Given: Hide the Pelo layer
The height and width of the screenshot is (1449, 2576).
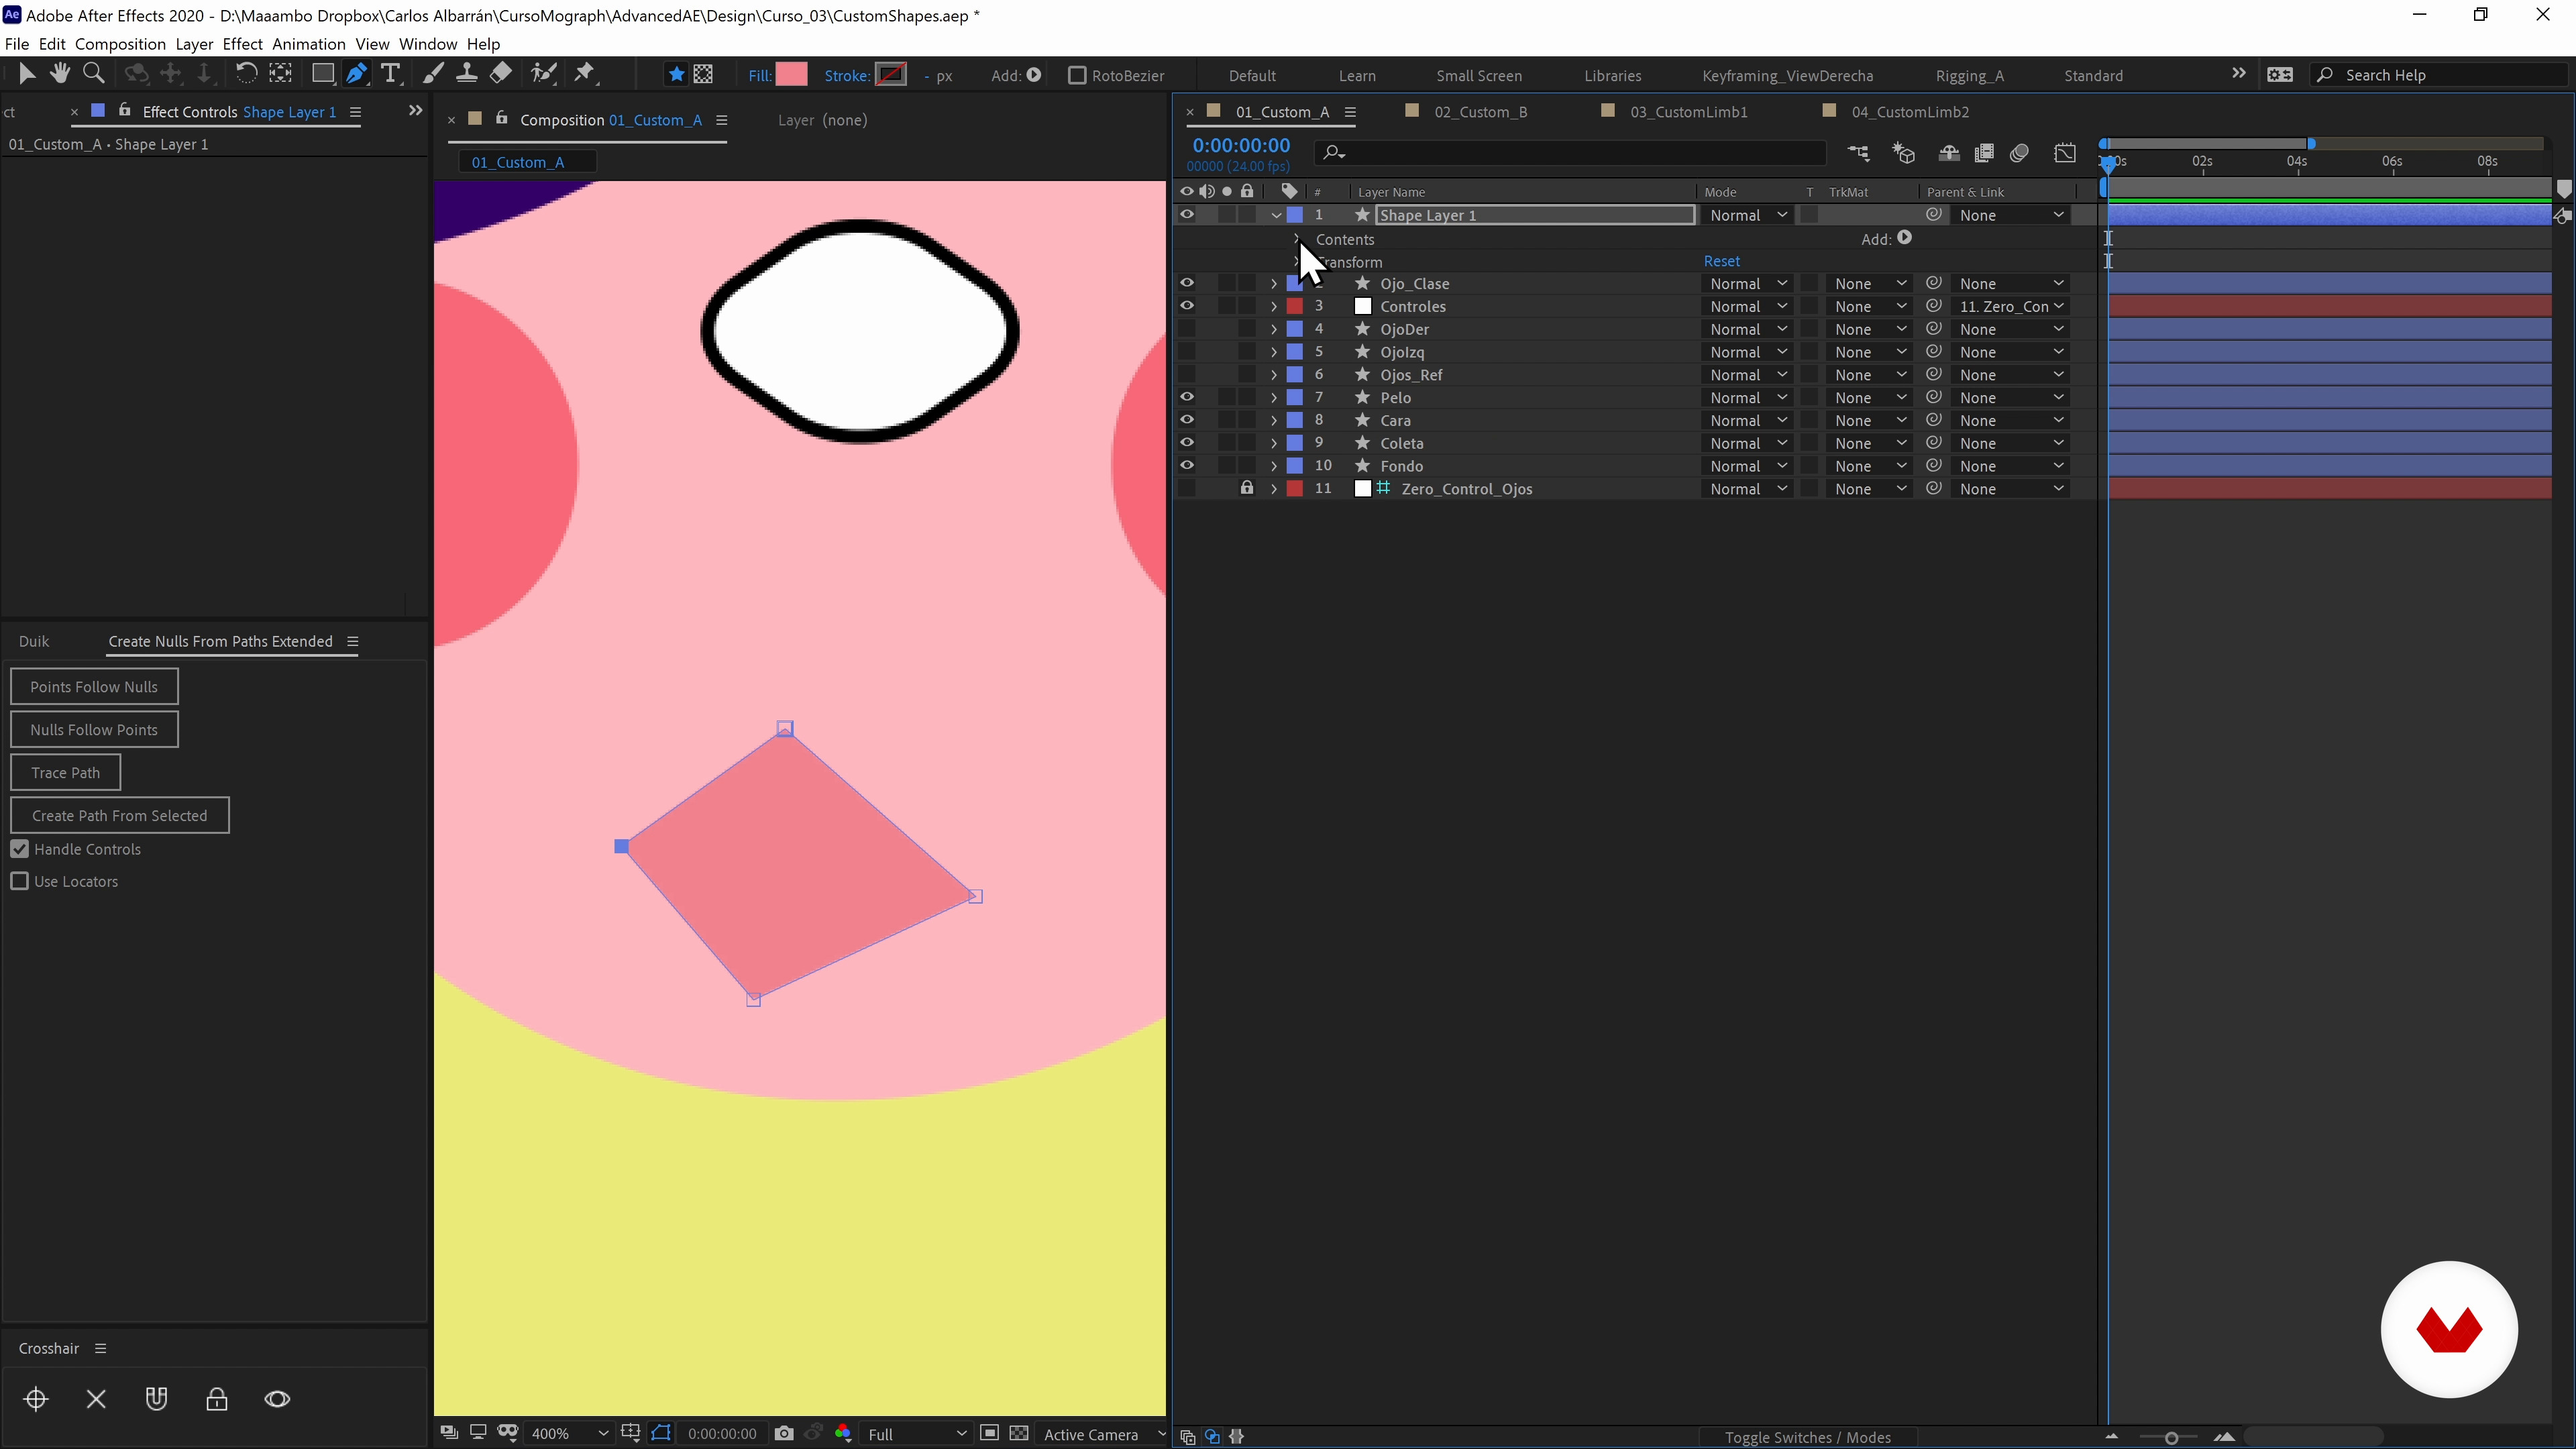Looking at the screenshot, I should [1187, 397].
